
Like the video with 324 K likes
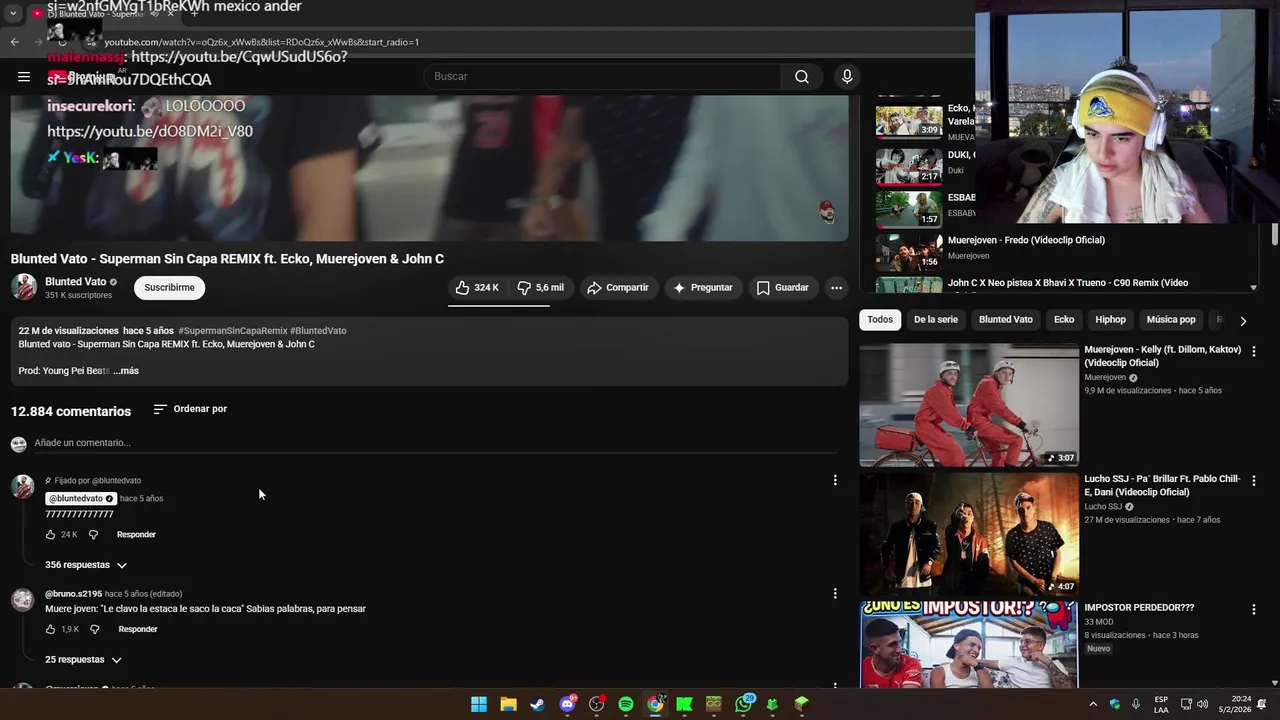[x=477, y=288]
